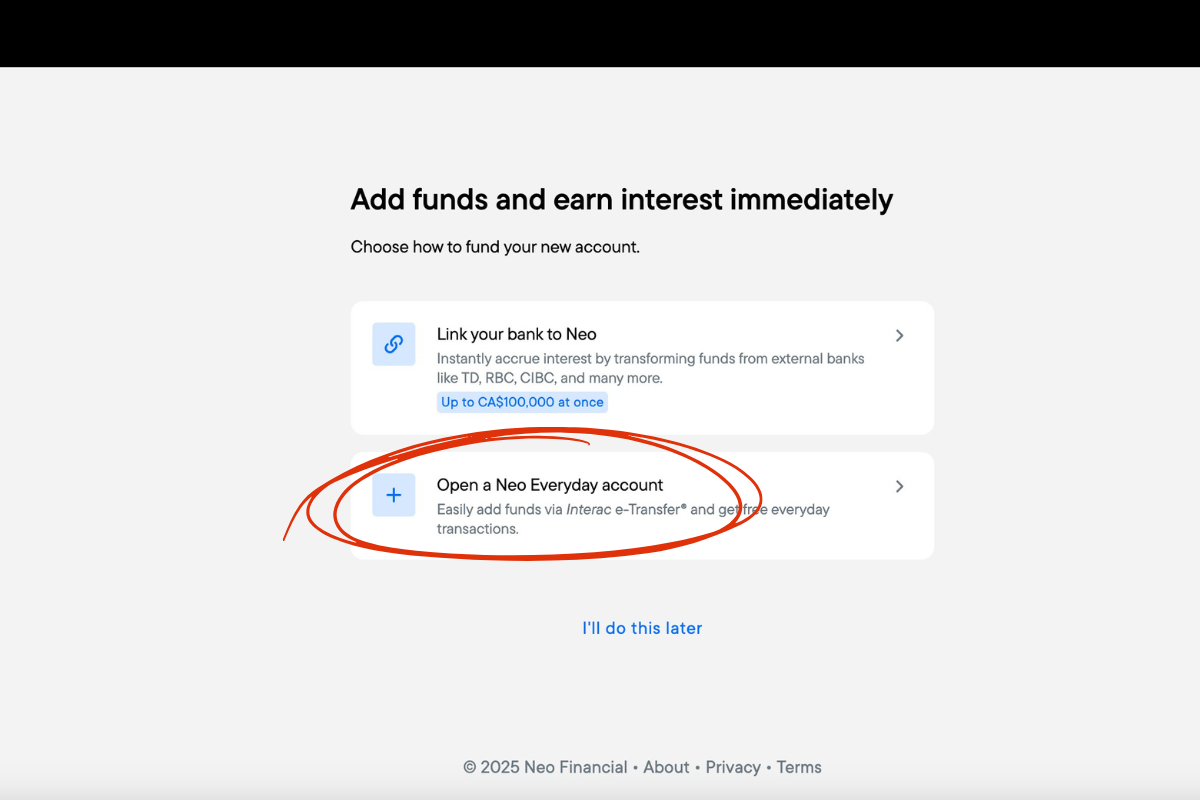Click the '© 2025 Neo Financial' text

545,767
